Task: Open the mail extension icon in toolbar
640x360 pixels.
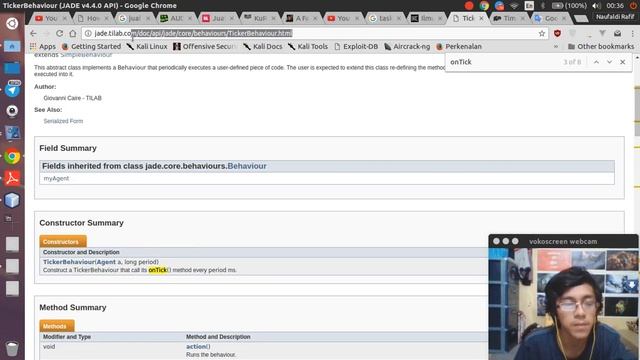Action: tap(618, 33)
